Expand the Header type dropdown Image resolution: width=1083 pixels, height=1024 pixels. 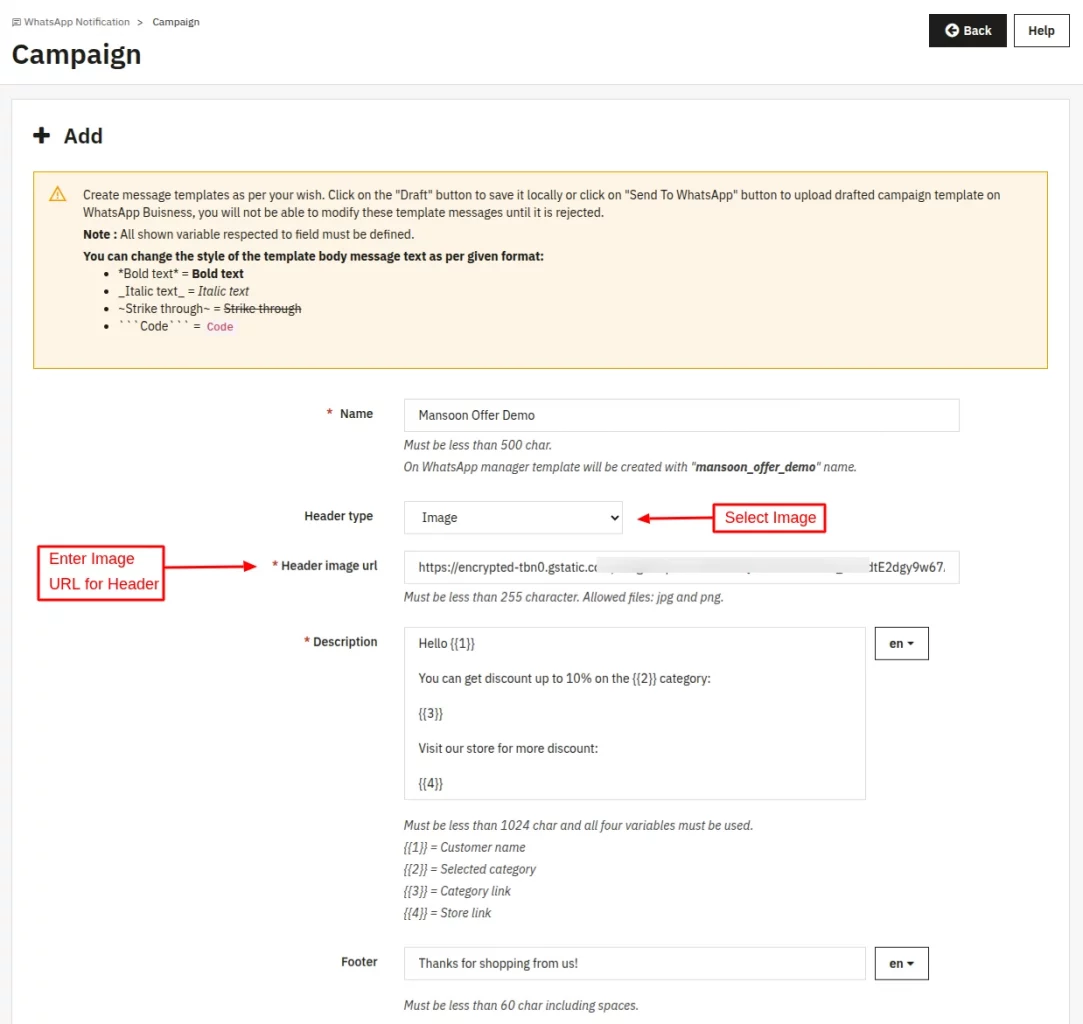(513, 517)
